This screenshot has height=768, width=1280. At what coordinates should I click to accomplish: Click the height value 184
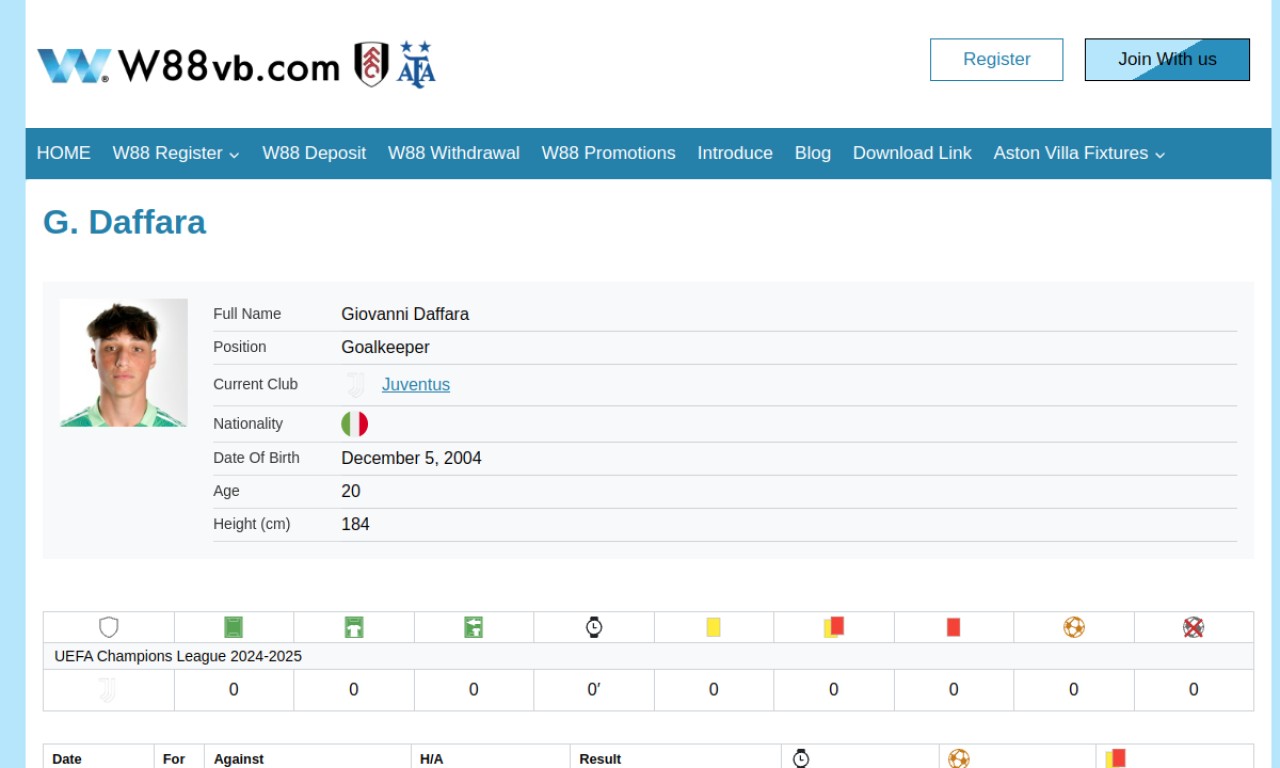pos(356,524)
